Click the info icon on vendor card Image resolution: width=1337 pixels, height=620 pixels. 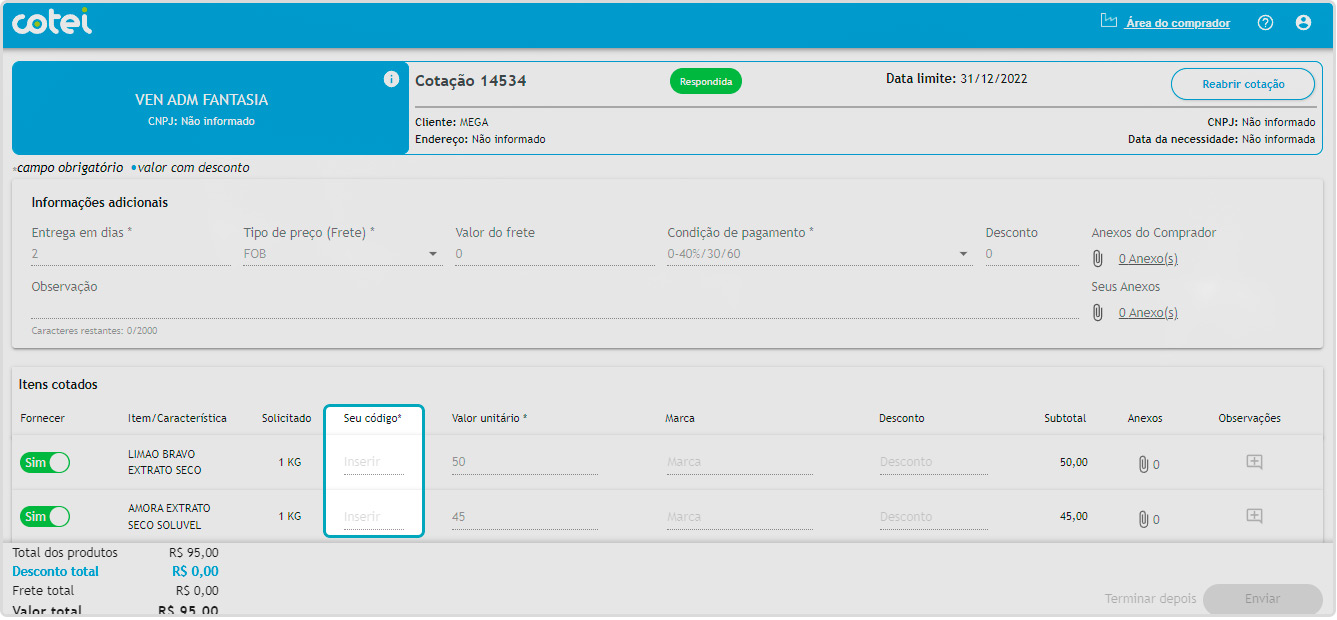[x=391, y=80]
